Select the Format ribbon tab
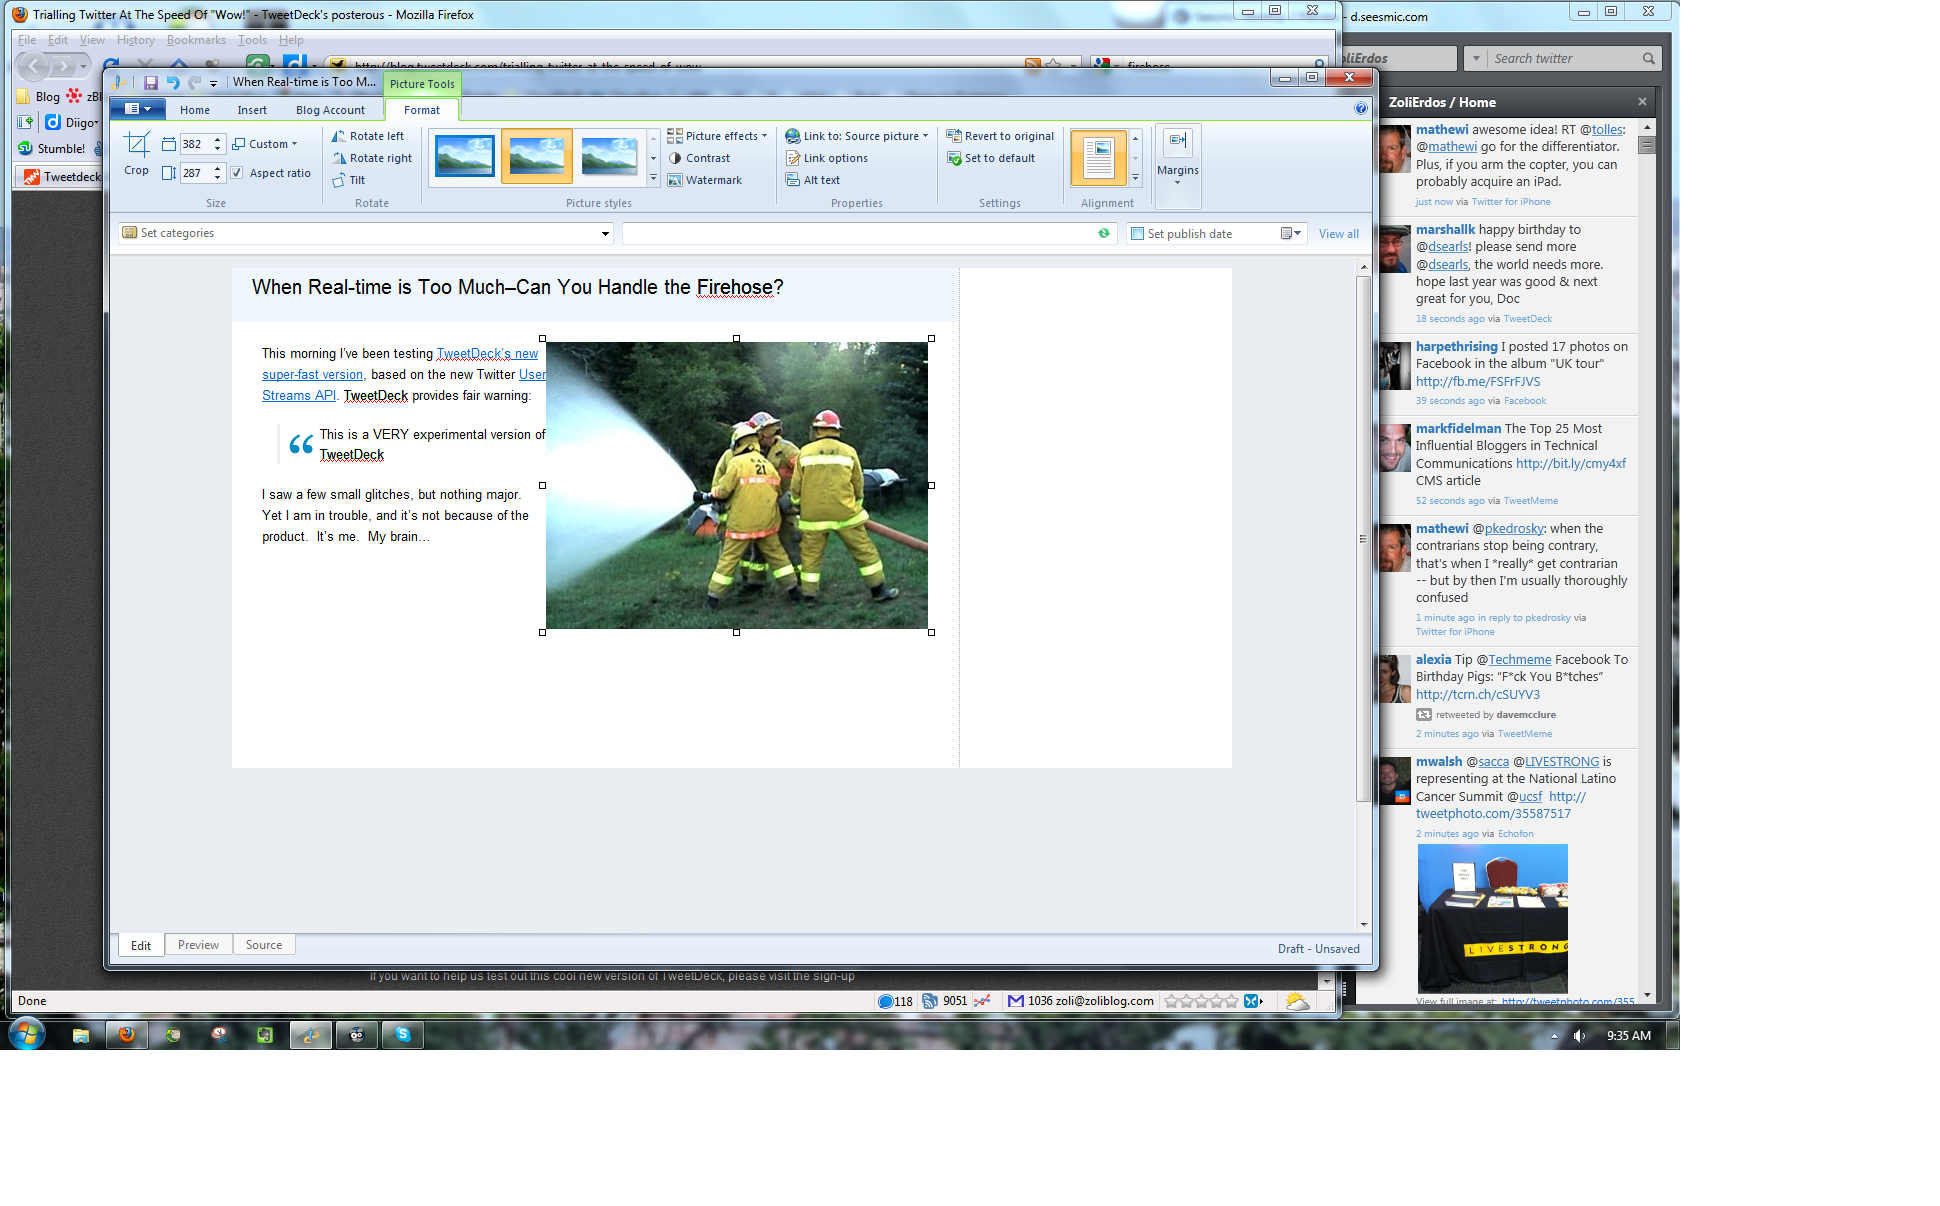Viewport: 1940px width, 1206px height. coord(422,110)
